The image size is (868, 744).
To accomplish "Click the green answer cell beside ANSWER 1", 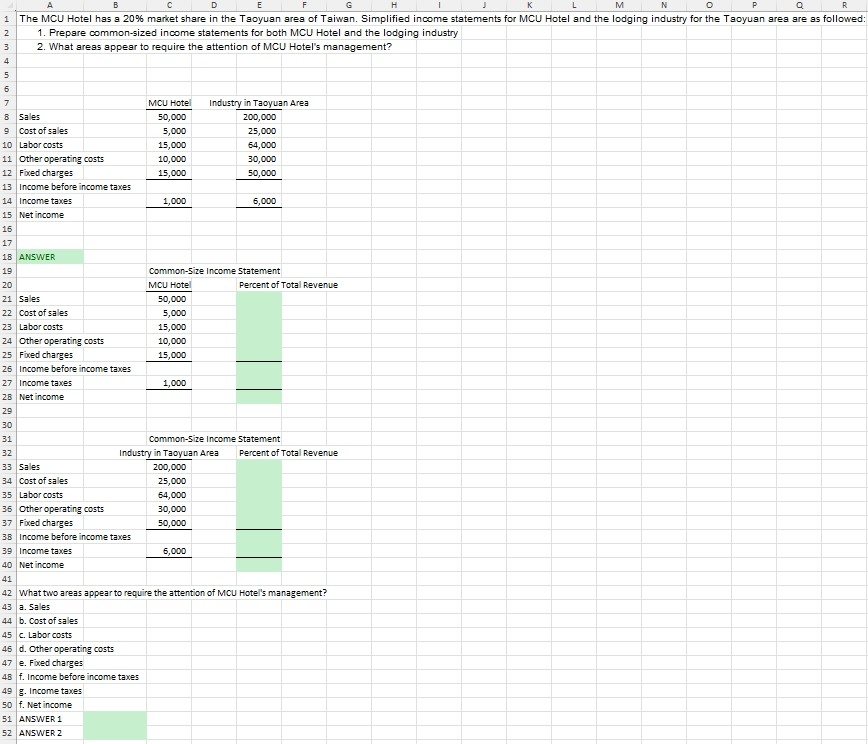I will click(115, 719).
